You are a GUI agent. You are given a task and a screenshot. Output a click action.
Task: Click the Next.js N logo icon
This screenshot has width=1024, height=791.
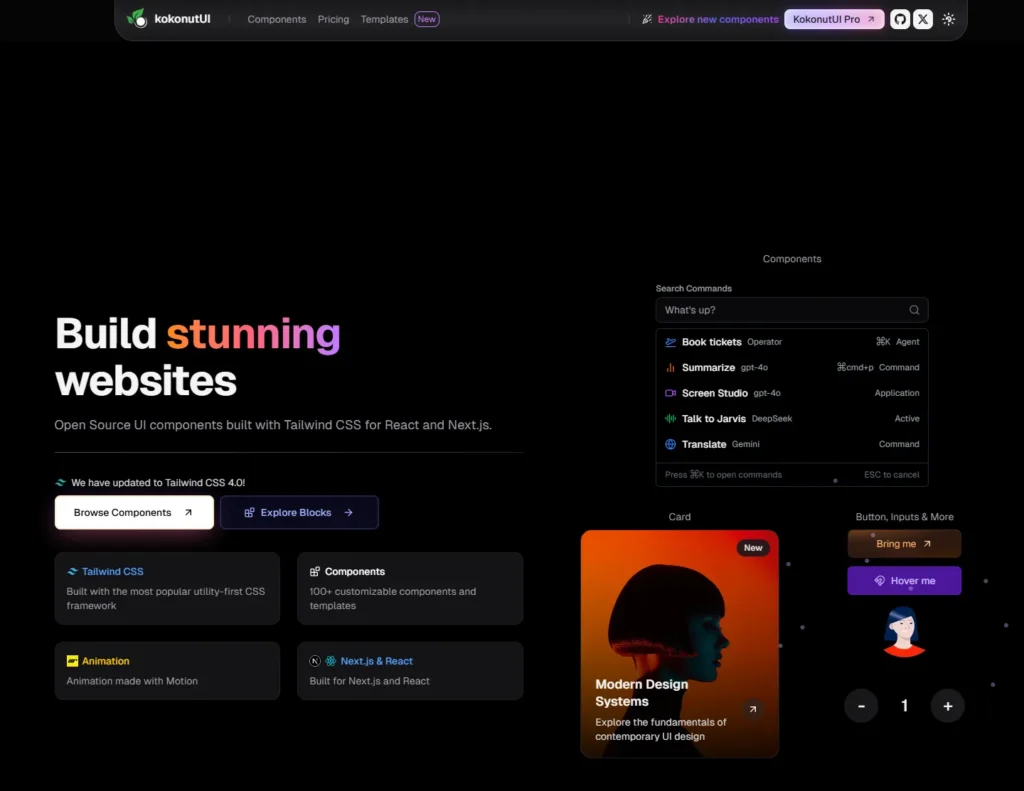[x=315, y=661]
